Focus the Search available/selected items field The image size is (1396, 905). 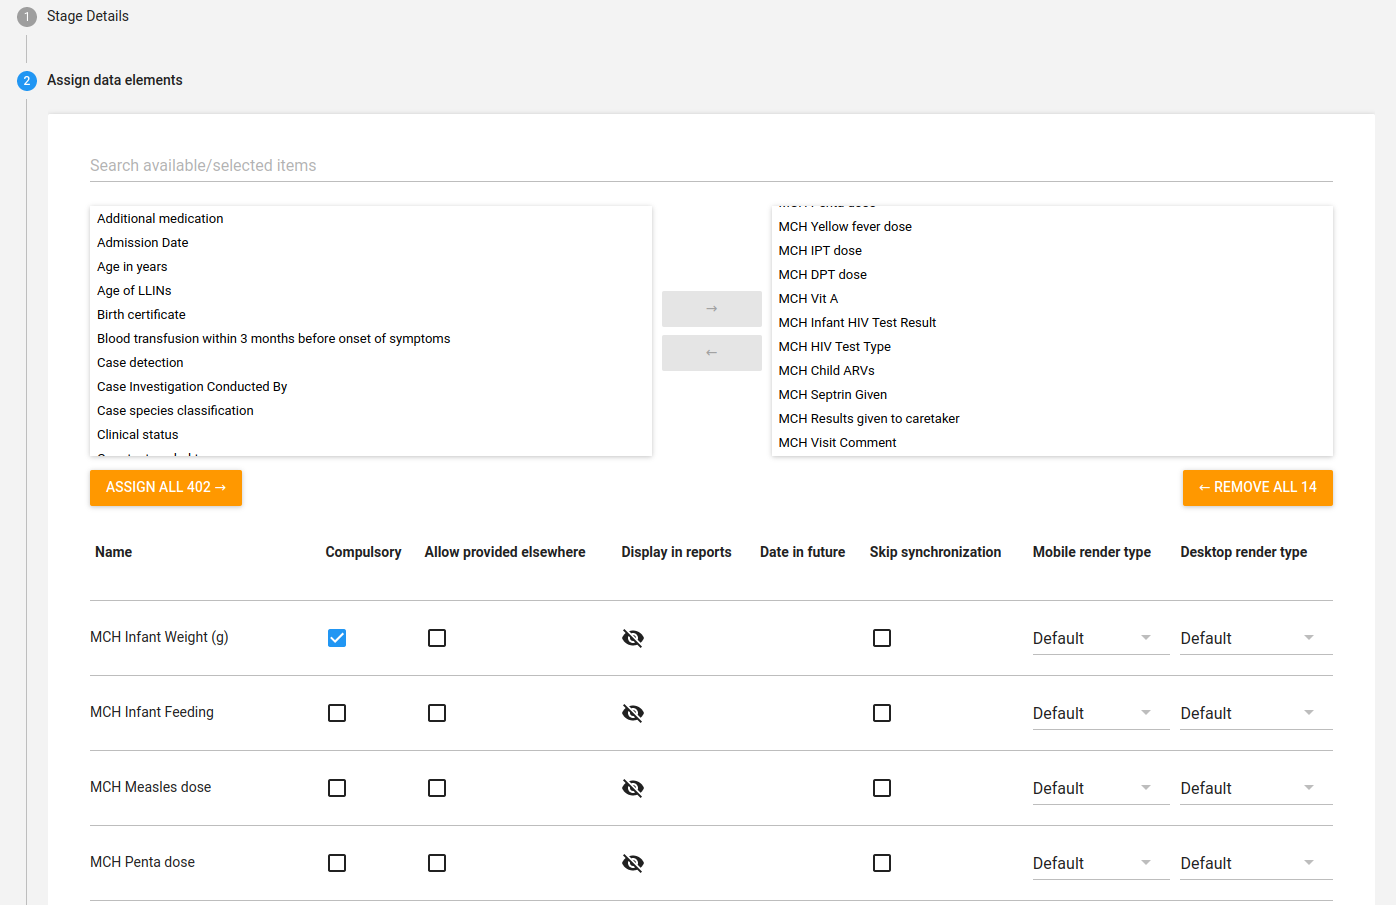coord(711,165)
